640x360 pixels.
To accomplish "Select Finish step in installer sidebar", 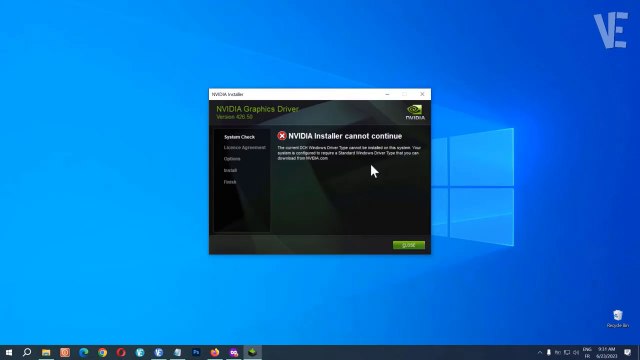I will tap(230, 182).
